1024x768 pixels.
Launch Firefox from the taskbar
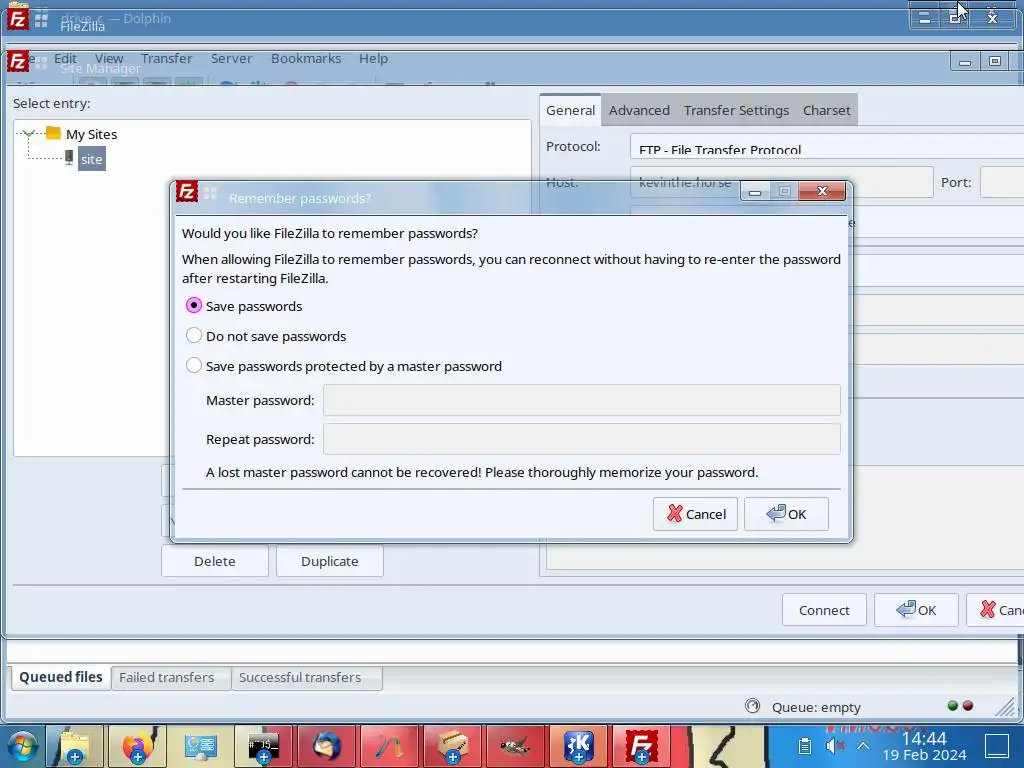pos(138,746)
